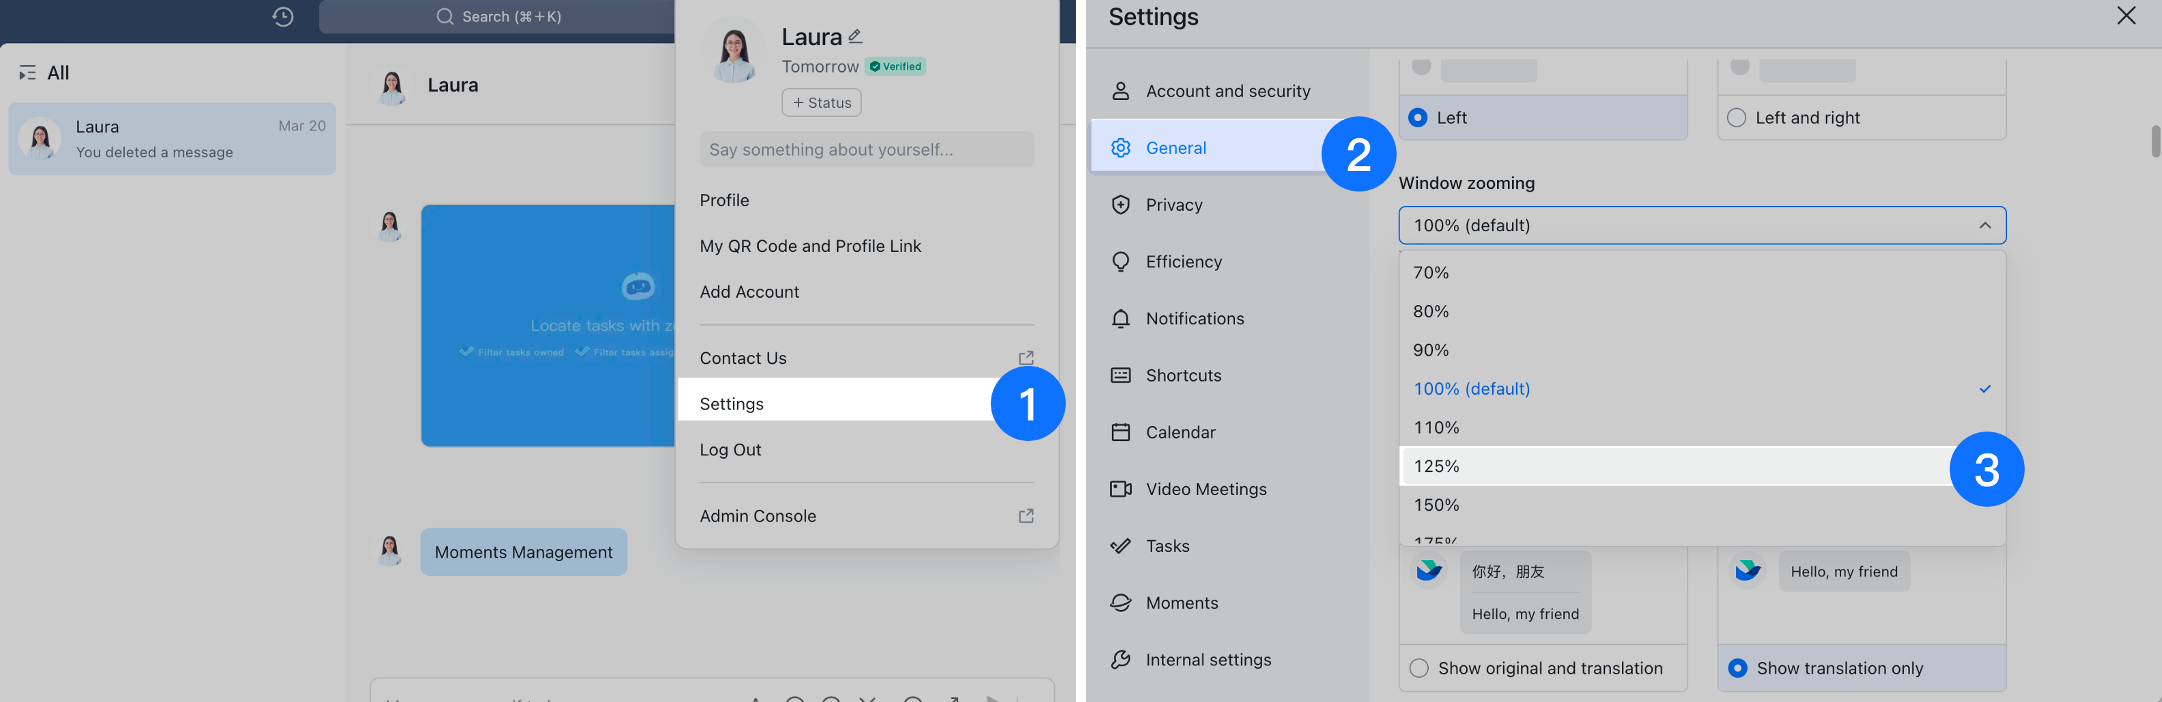Viewport: 2162px width, 702px height.
Task: Click the history clock icon
Action: point(283,17)
